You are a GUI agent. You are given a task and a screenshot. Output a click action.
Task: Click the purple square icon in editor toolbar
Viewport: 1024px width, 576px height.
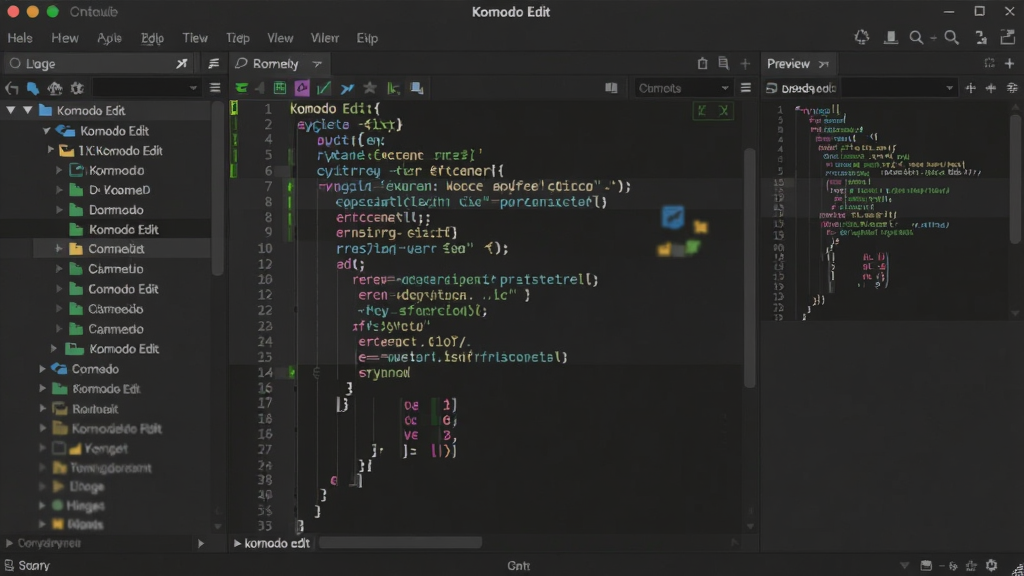(x=302, y=88)
